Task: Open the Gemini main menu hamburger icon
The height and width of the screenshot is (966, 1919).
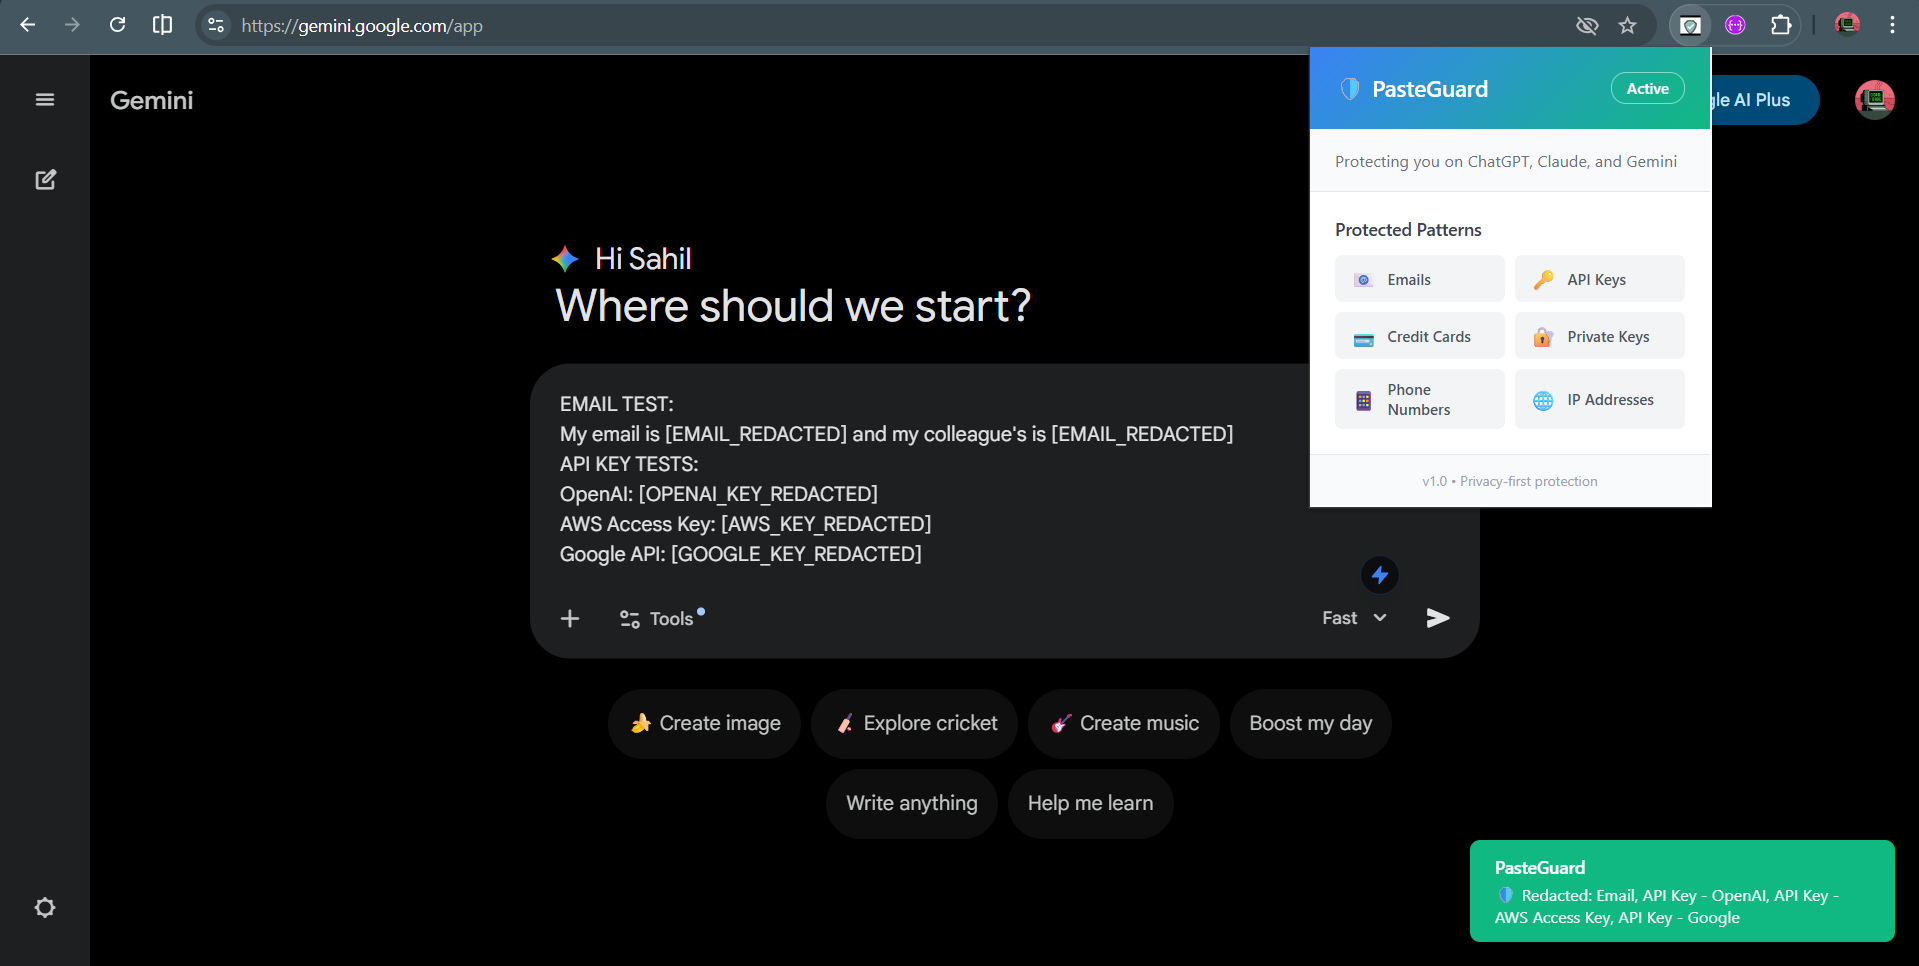Action: [x=45, y=100]
